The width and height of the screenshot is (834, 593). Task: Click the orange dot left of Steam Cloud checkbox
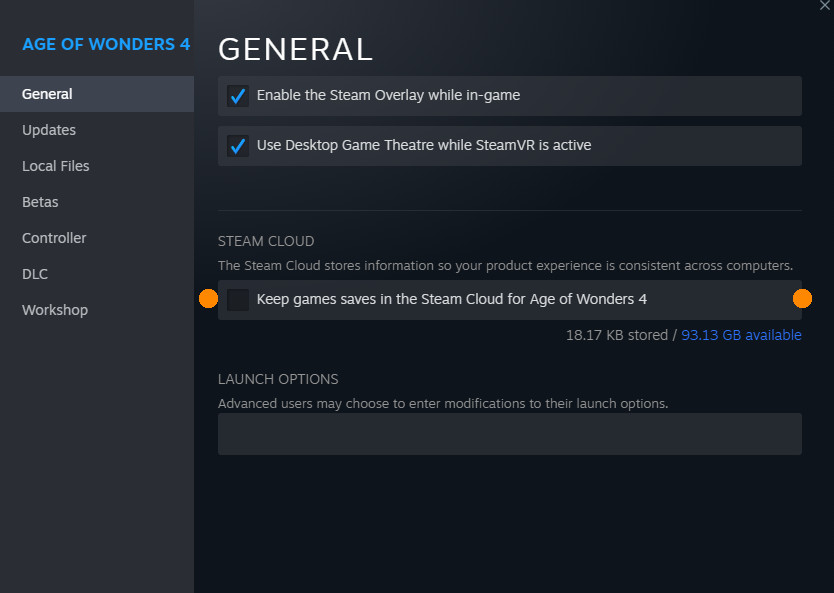pos(208,299)
